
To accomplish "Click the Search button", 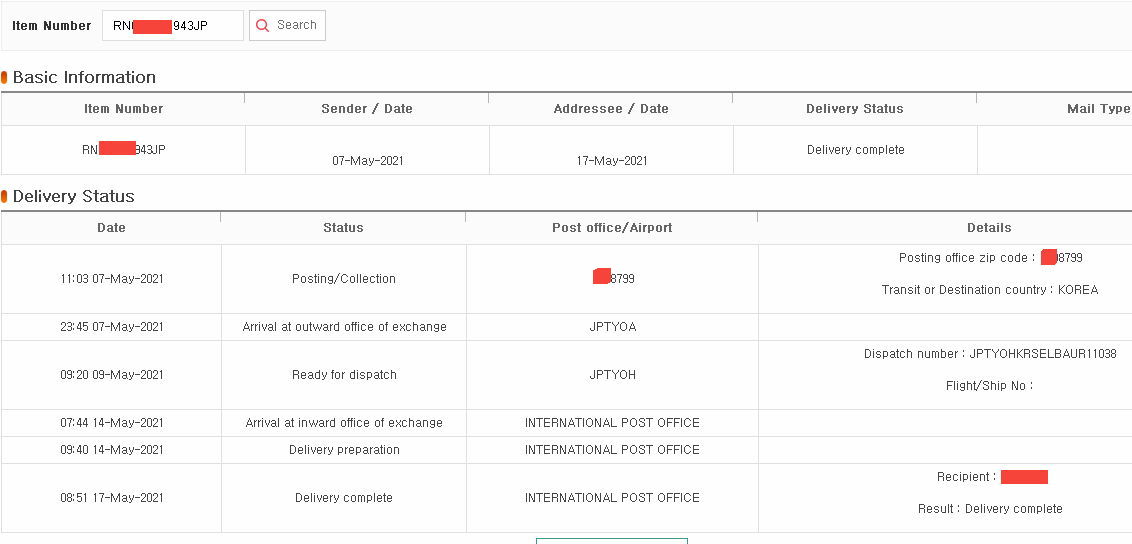I will coord(287,25).
